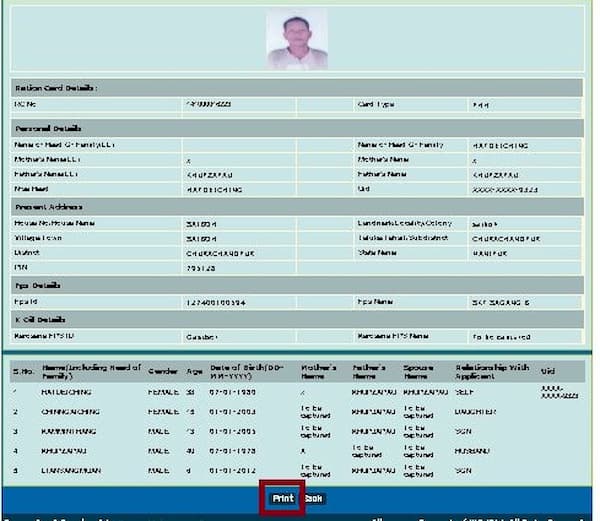Select the 'Personal Details' section header
This screenshot has width=600, height=521.
point(297,129)
